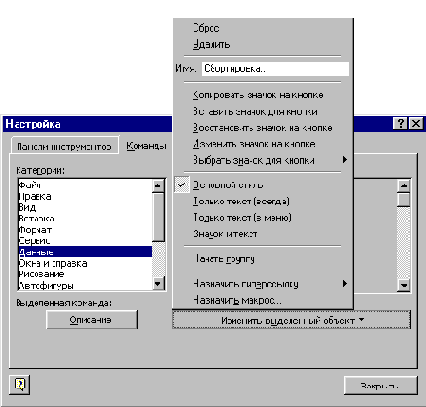Open Изменить выделенный объект dropdown button
Image resolution: width=426 pixels, height=407 pixels.
(291, 320)
